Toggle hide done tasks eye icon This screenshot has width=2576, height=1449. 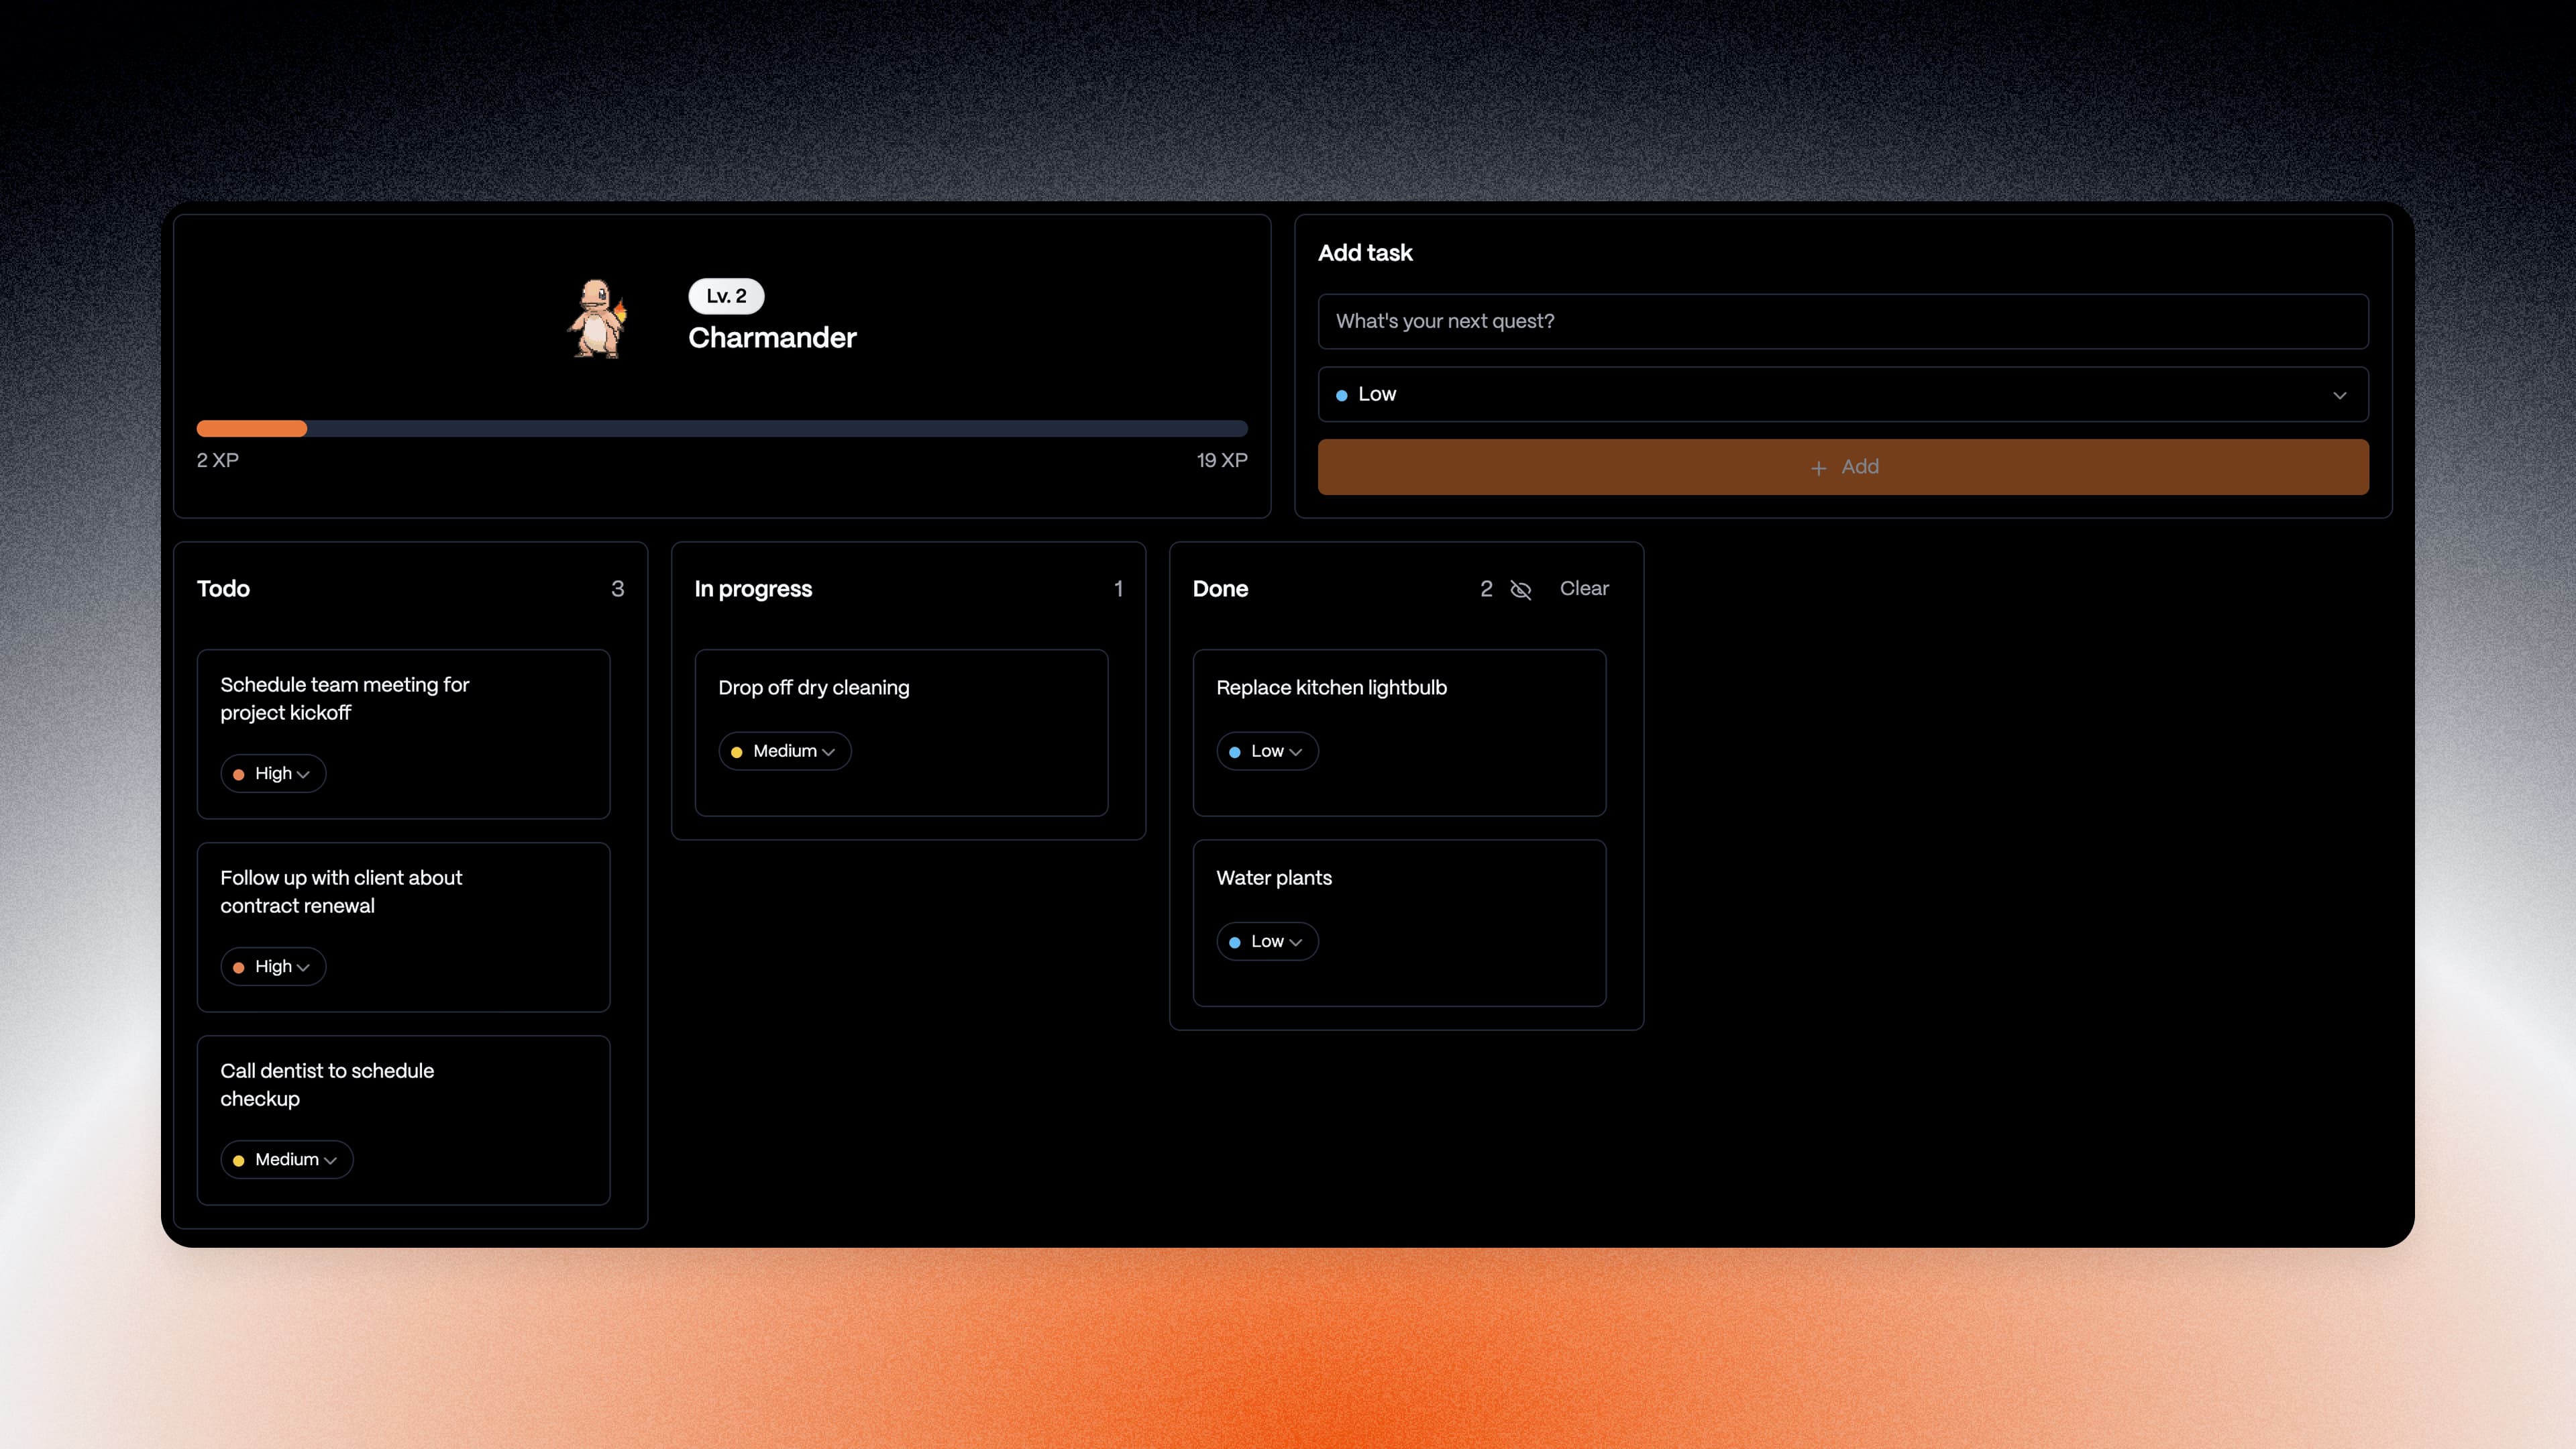point(1520,590)
